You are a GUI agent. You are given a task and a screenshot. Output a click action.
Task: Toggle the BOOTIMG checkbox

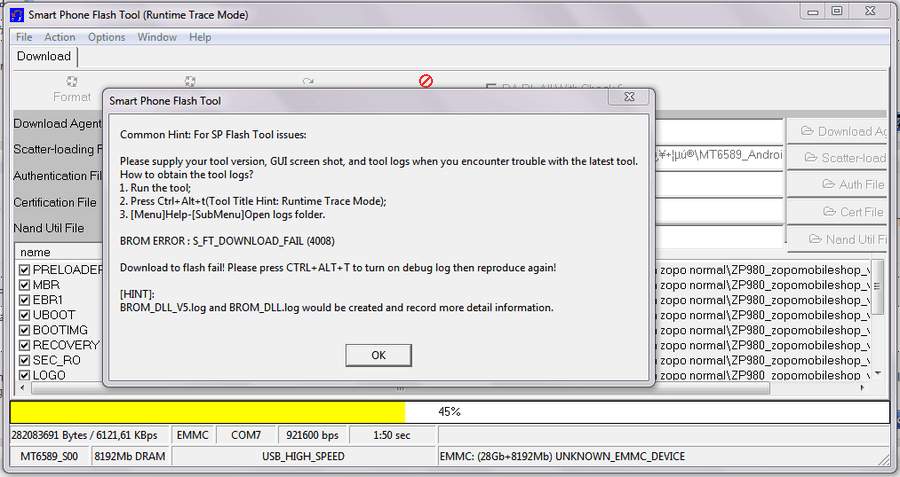(x=25, y=330)
